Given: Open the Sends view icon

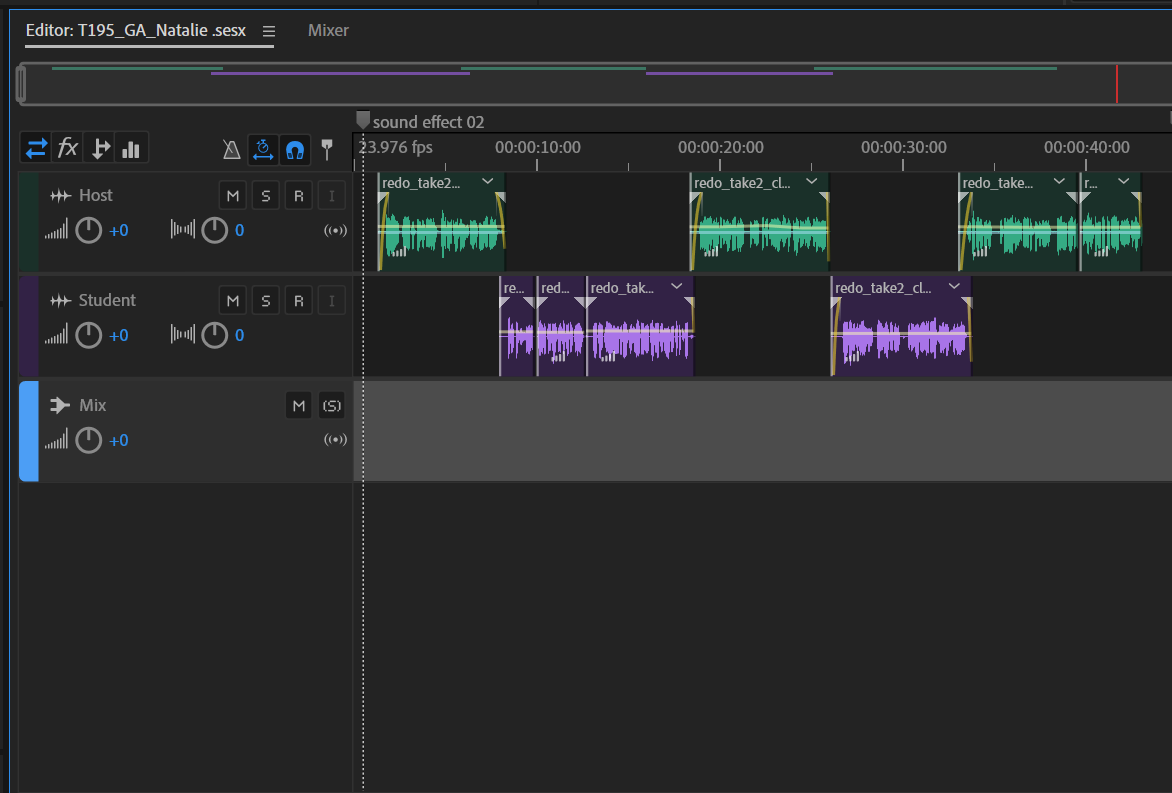Looking at the screenshot, I should (99, 149).
